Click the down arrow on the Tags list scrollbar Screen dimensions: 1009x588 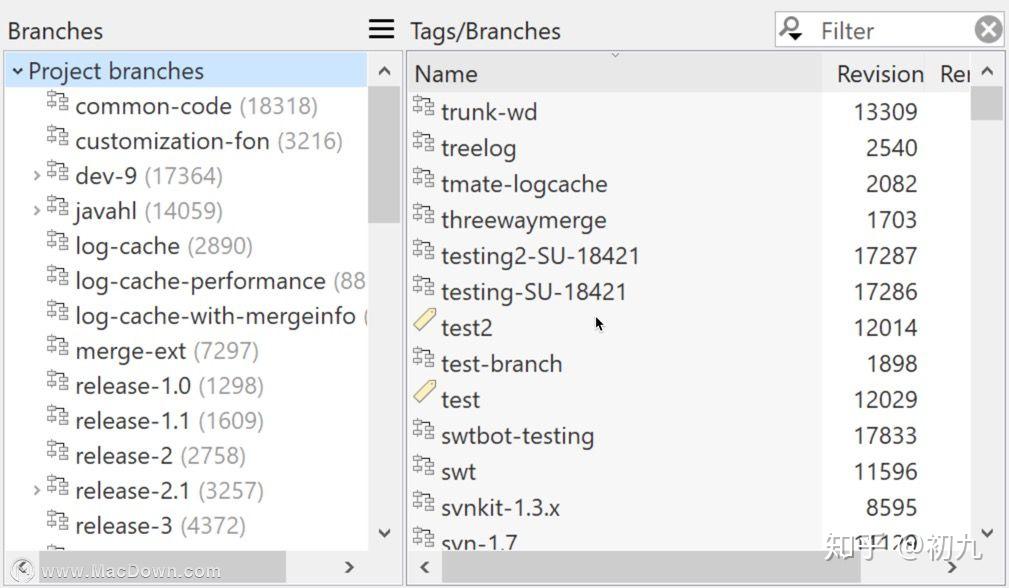(987, 532)
